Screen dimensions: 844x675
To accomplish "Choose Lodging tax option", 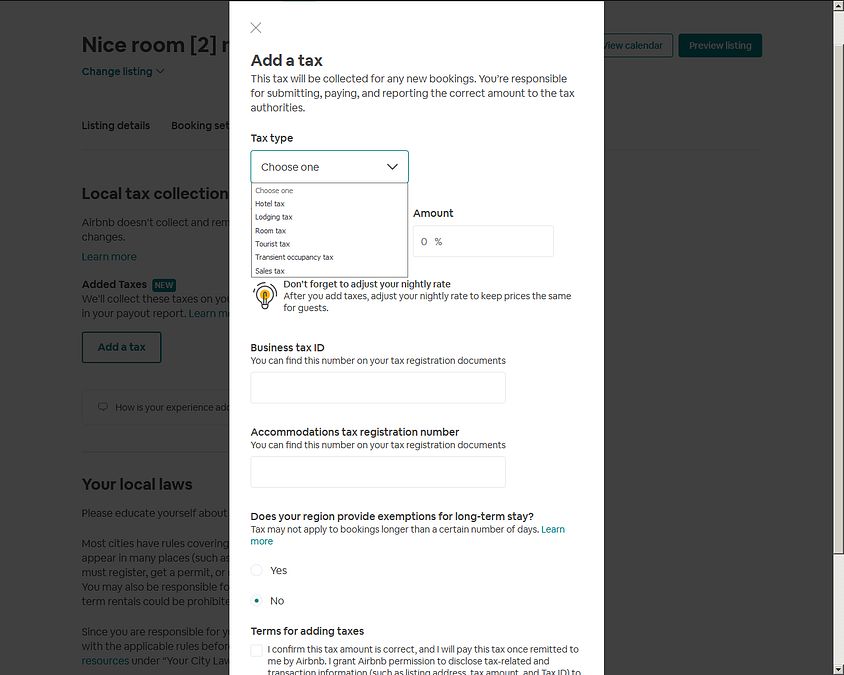I will pyautogui.click(x=274, y=217).
